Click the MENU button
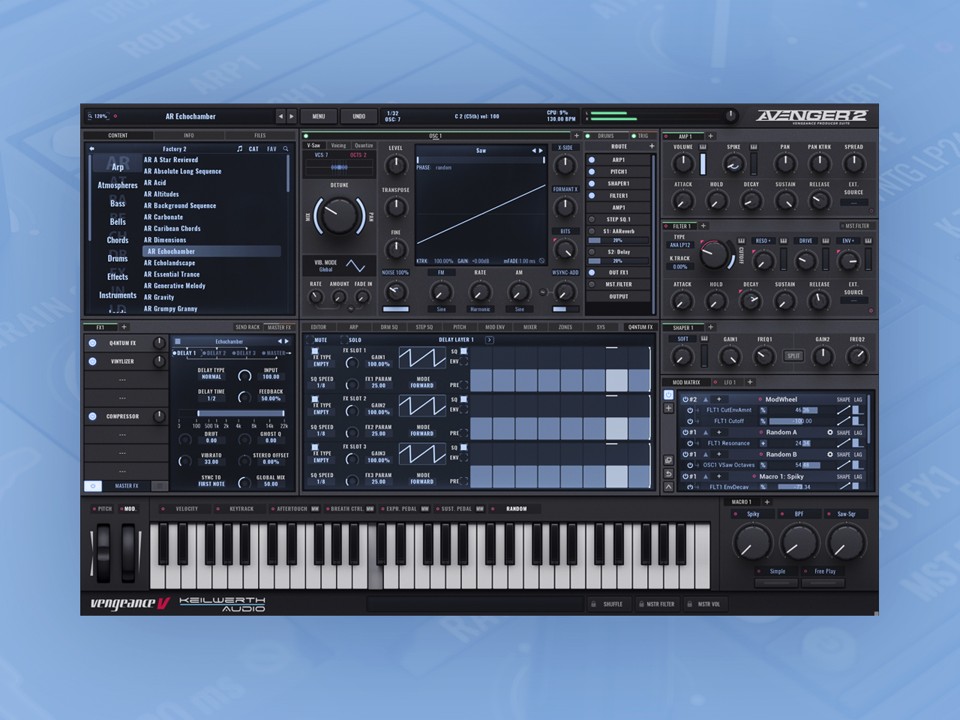Image resolution: width=960 pixels, height=720 pixels. tap(318, 116)
